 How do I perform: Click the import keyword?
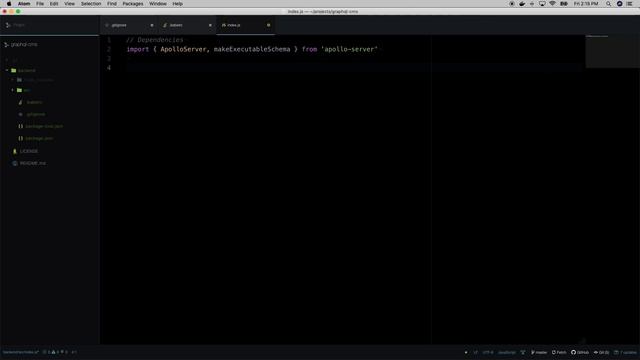(138, 49)
